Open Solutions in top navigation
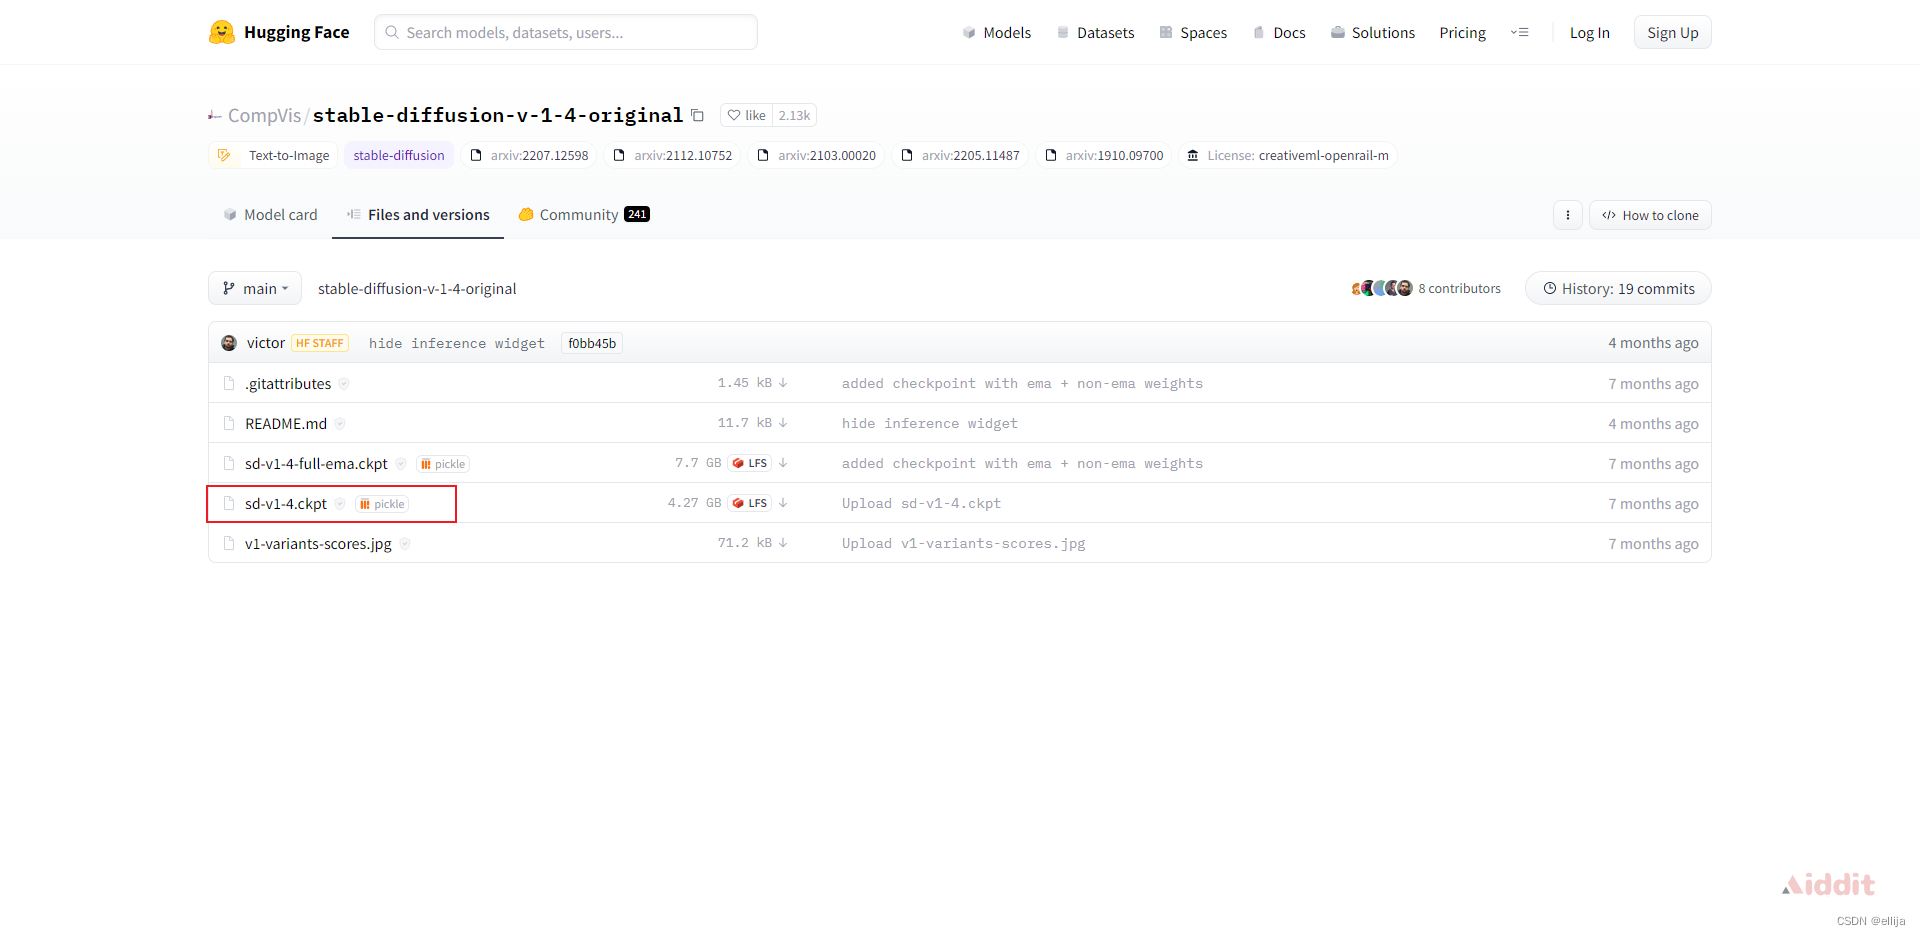Image resolution: width=1920 pixels, height=937 pixels. point(1373,32)
